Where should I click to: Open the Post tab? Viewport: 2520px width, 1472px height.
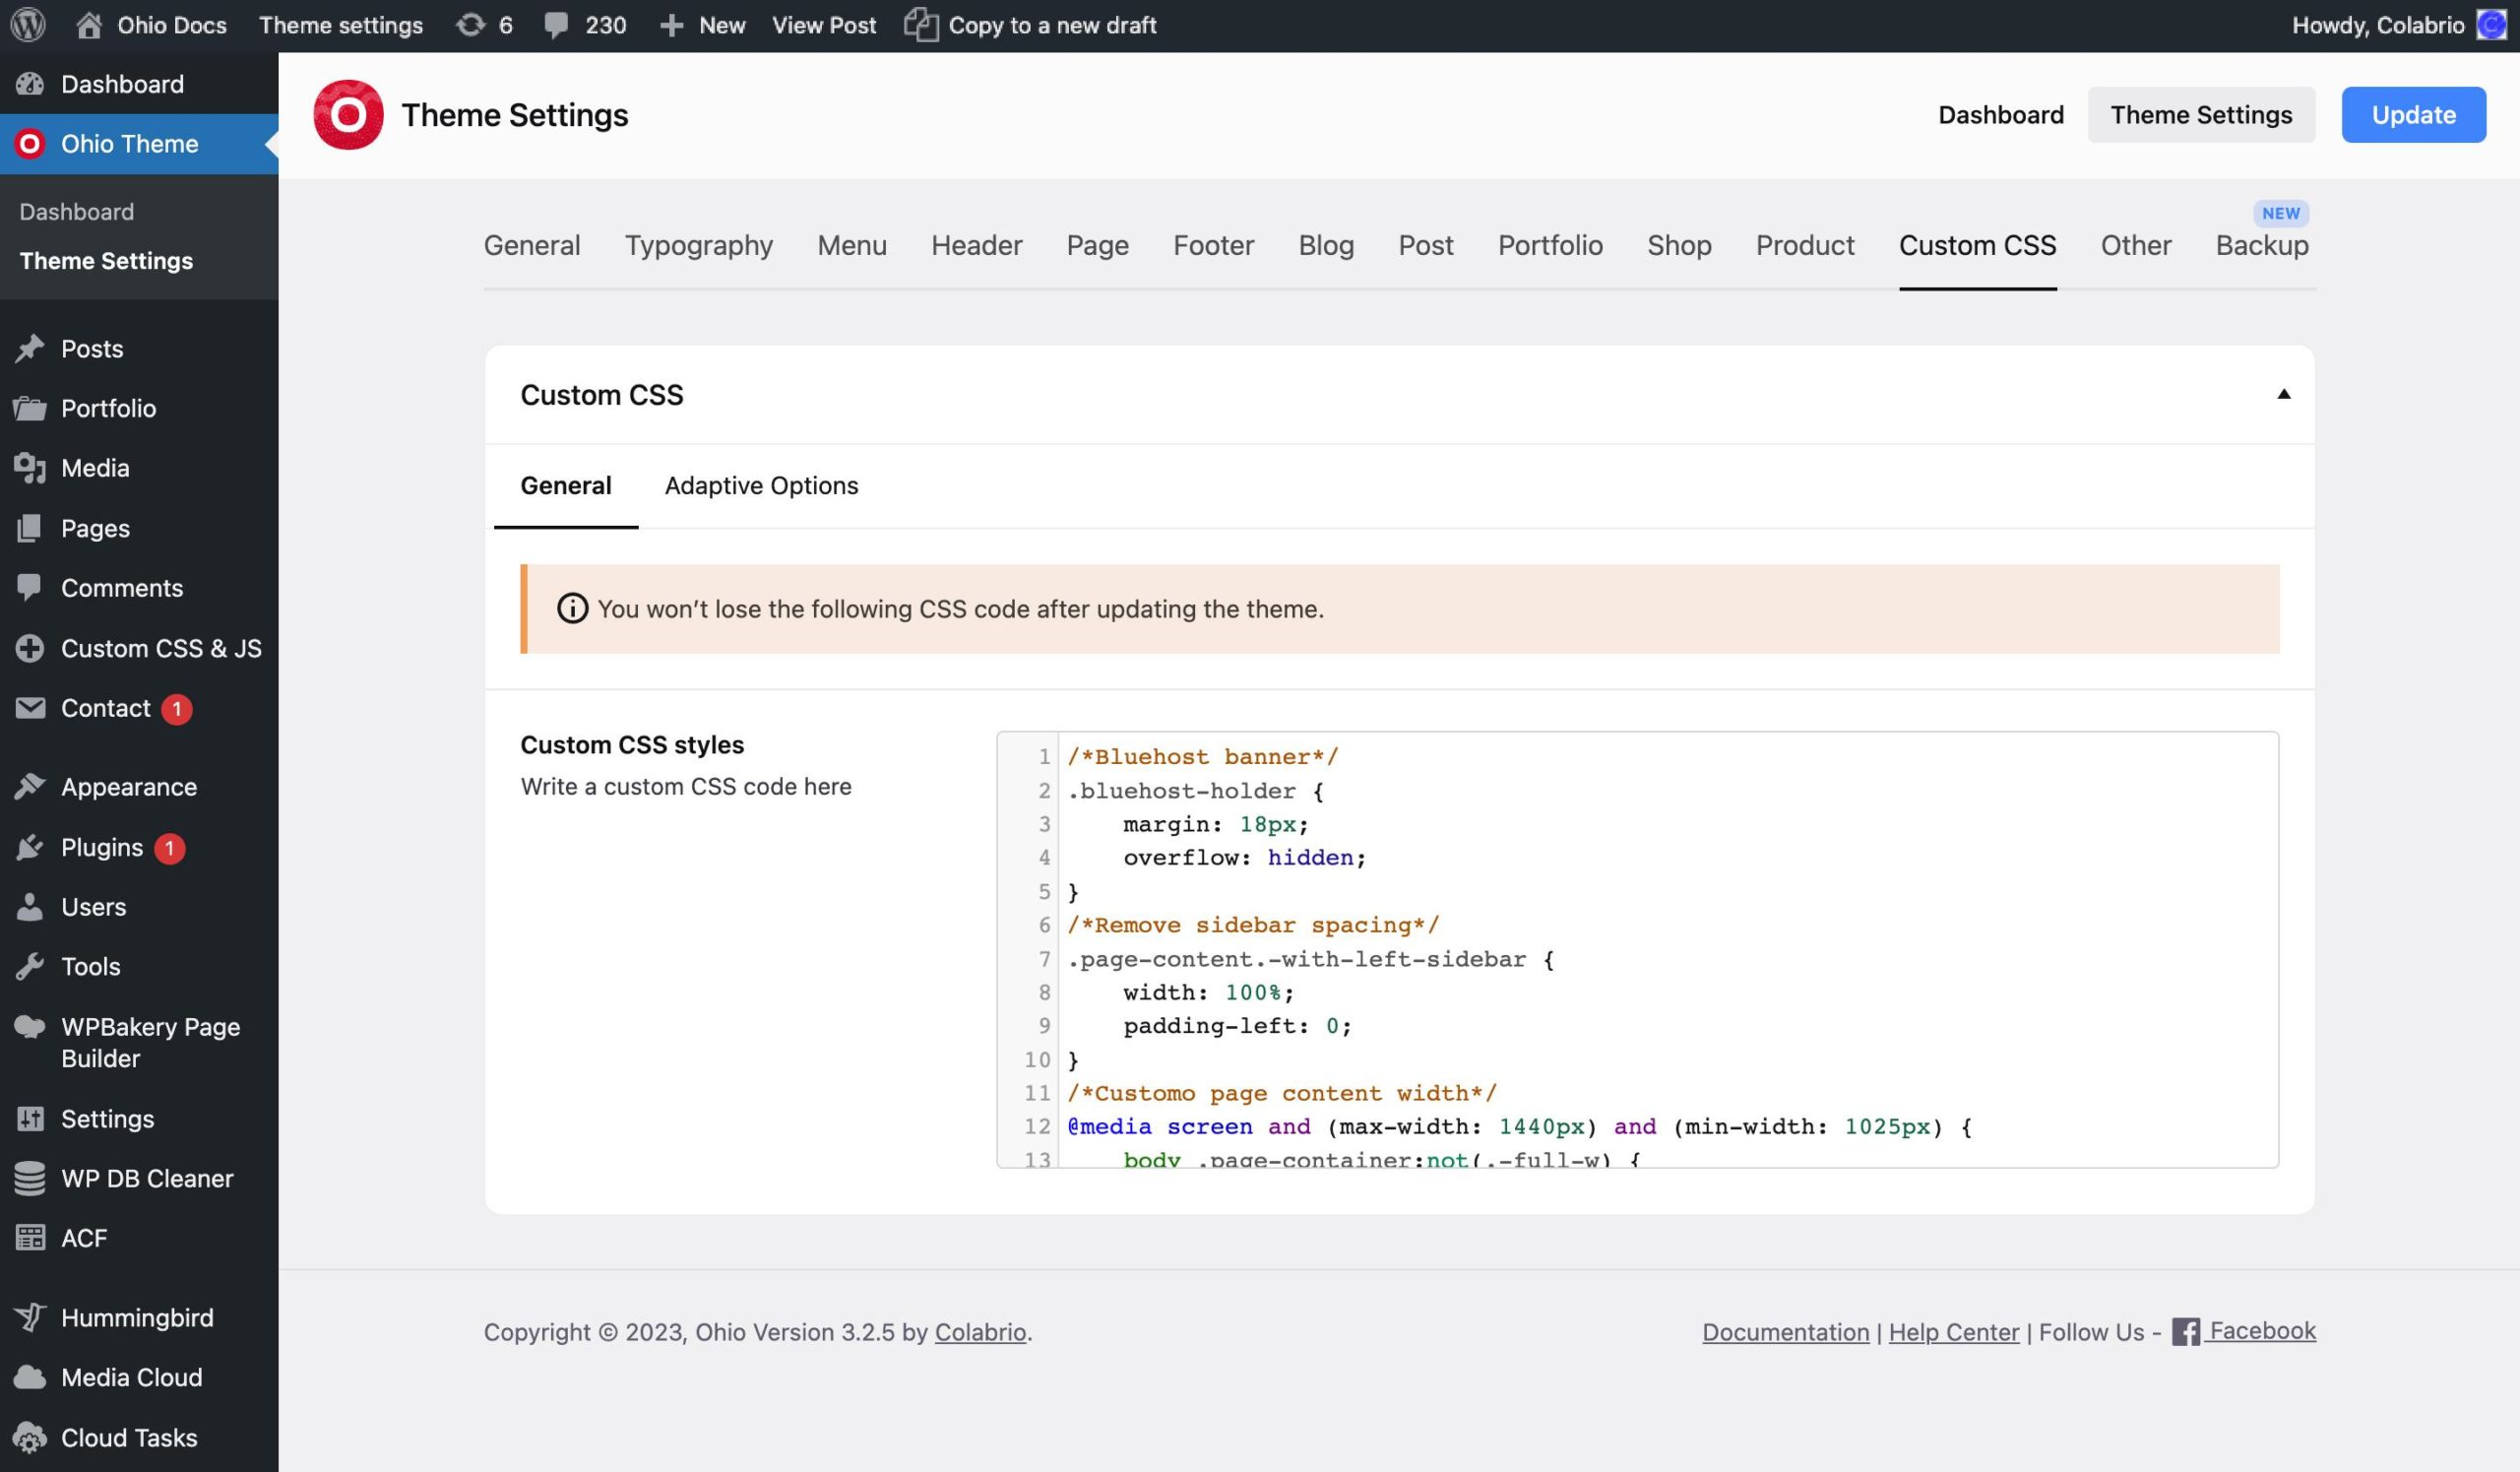click(x=1426, y=245)
